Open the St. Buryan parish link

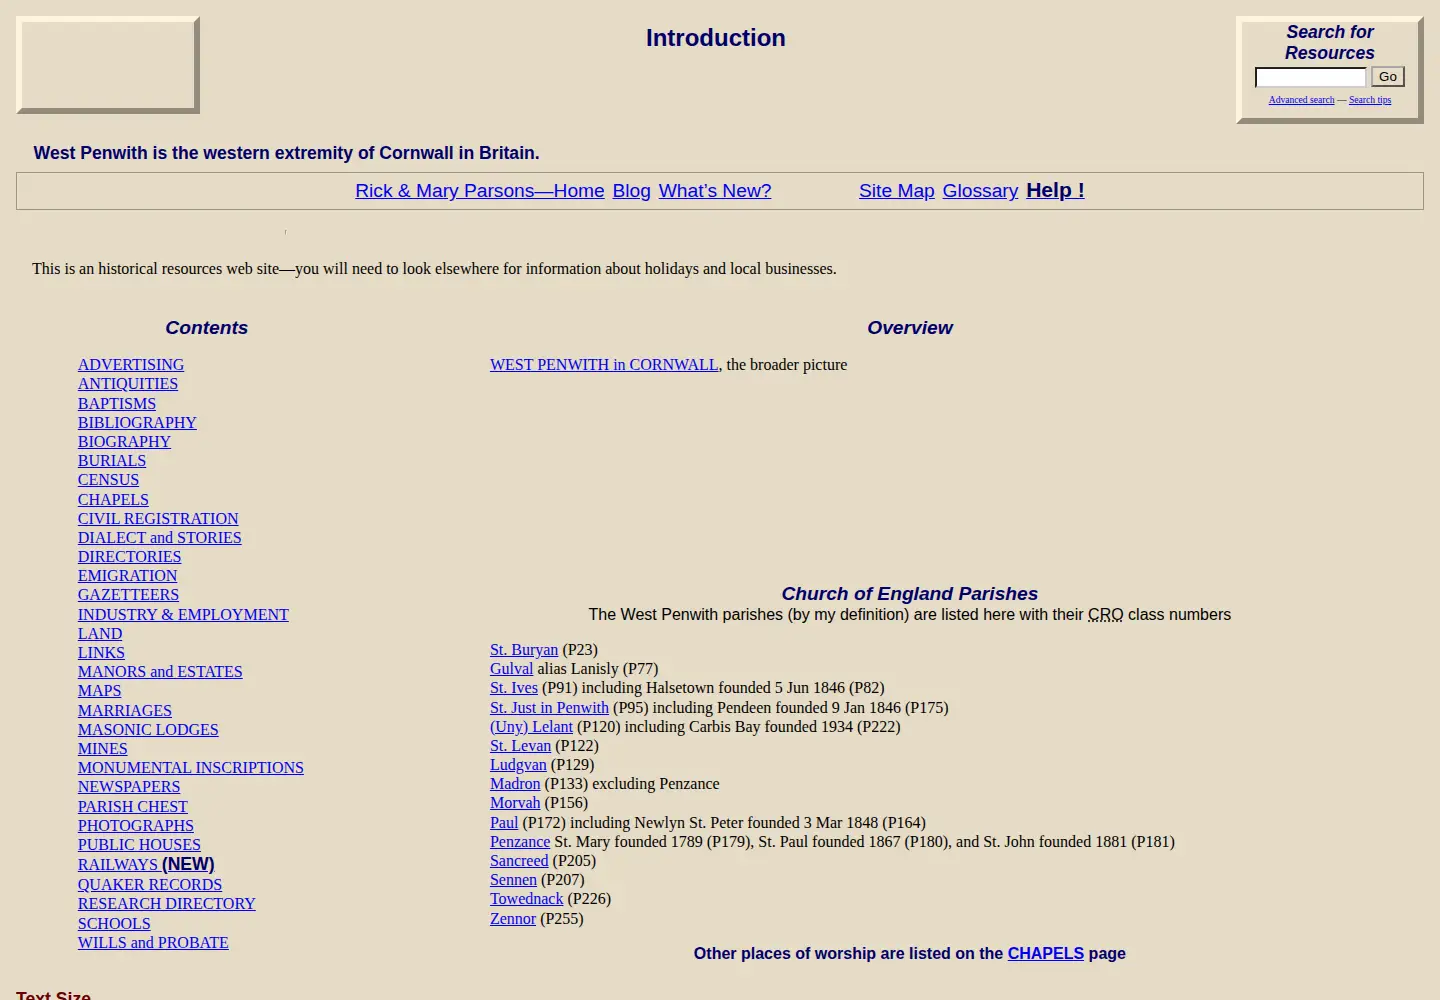[x=524, y=650]
